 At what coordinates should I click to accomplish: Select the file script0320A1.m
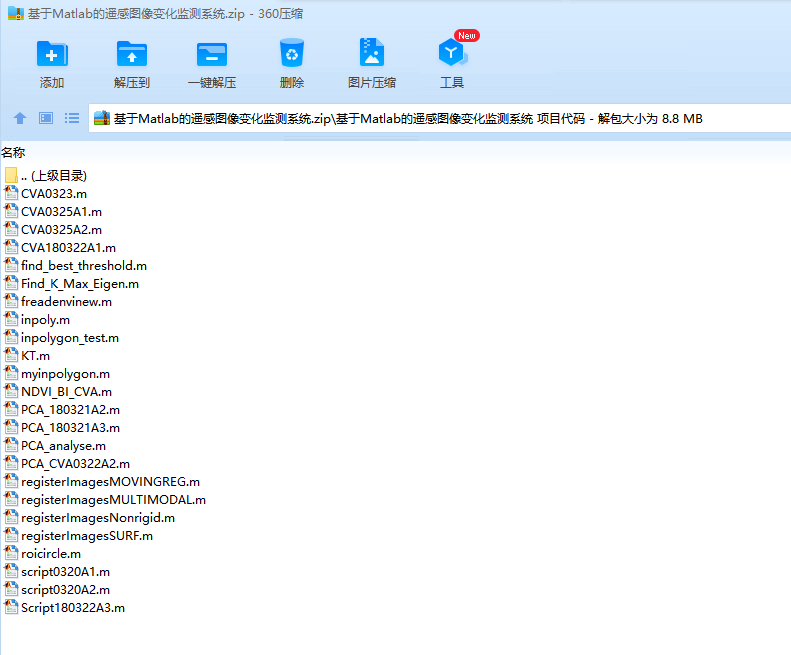[x=66, y=572]
